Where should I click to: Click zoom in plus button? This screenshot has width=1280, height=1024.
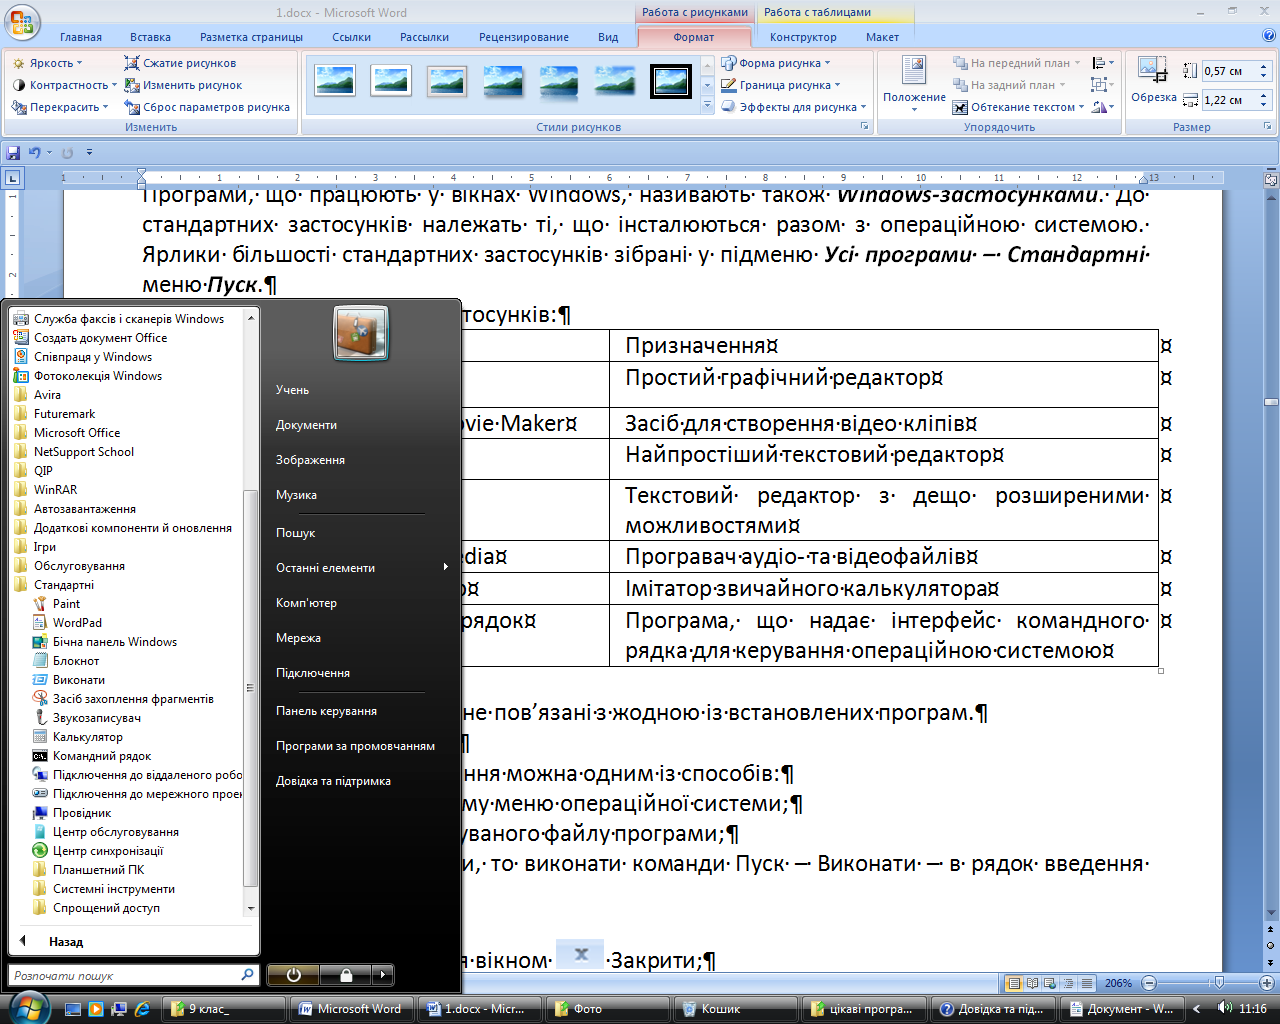pyautogui.click(x=1266, y=983)
